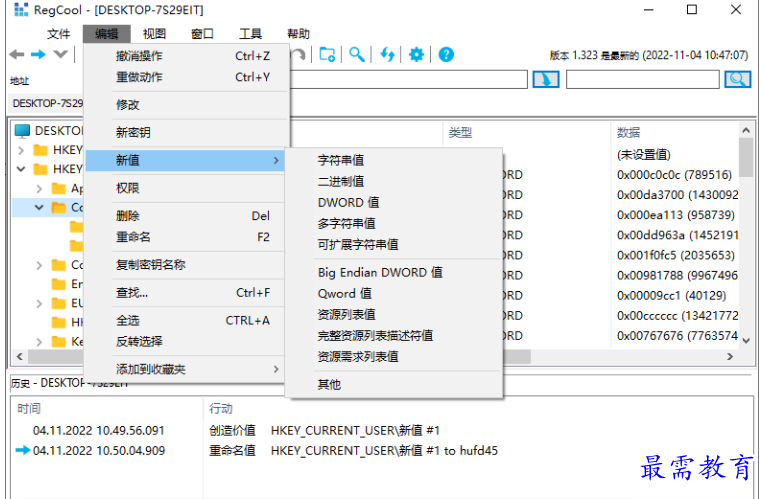Select the DESKTOP-7S29 tab
The width and height of the screenshot is (762, 499).
pos(46,103)
